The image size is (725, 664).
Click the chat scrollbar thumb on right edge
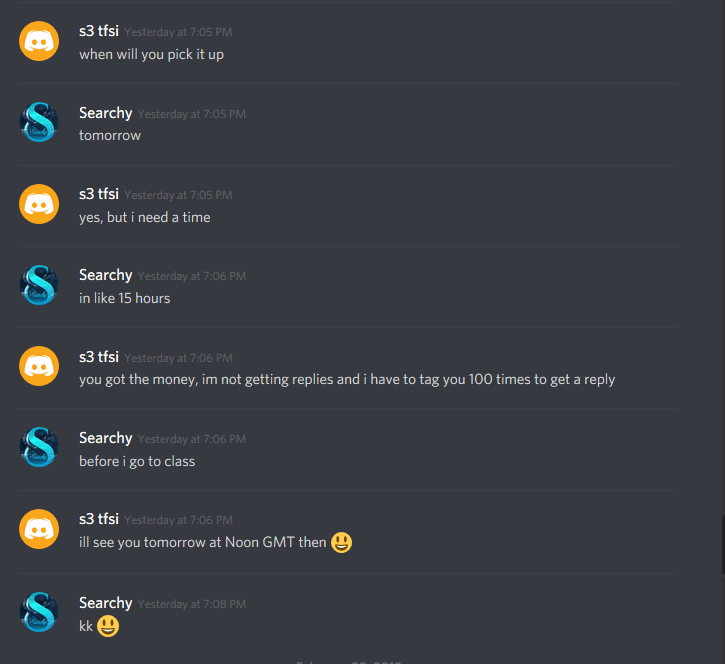723,544
